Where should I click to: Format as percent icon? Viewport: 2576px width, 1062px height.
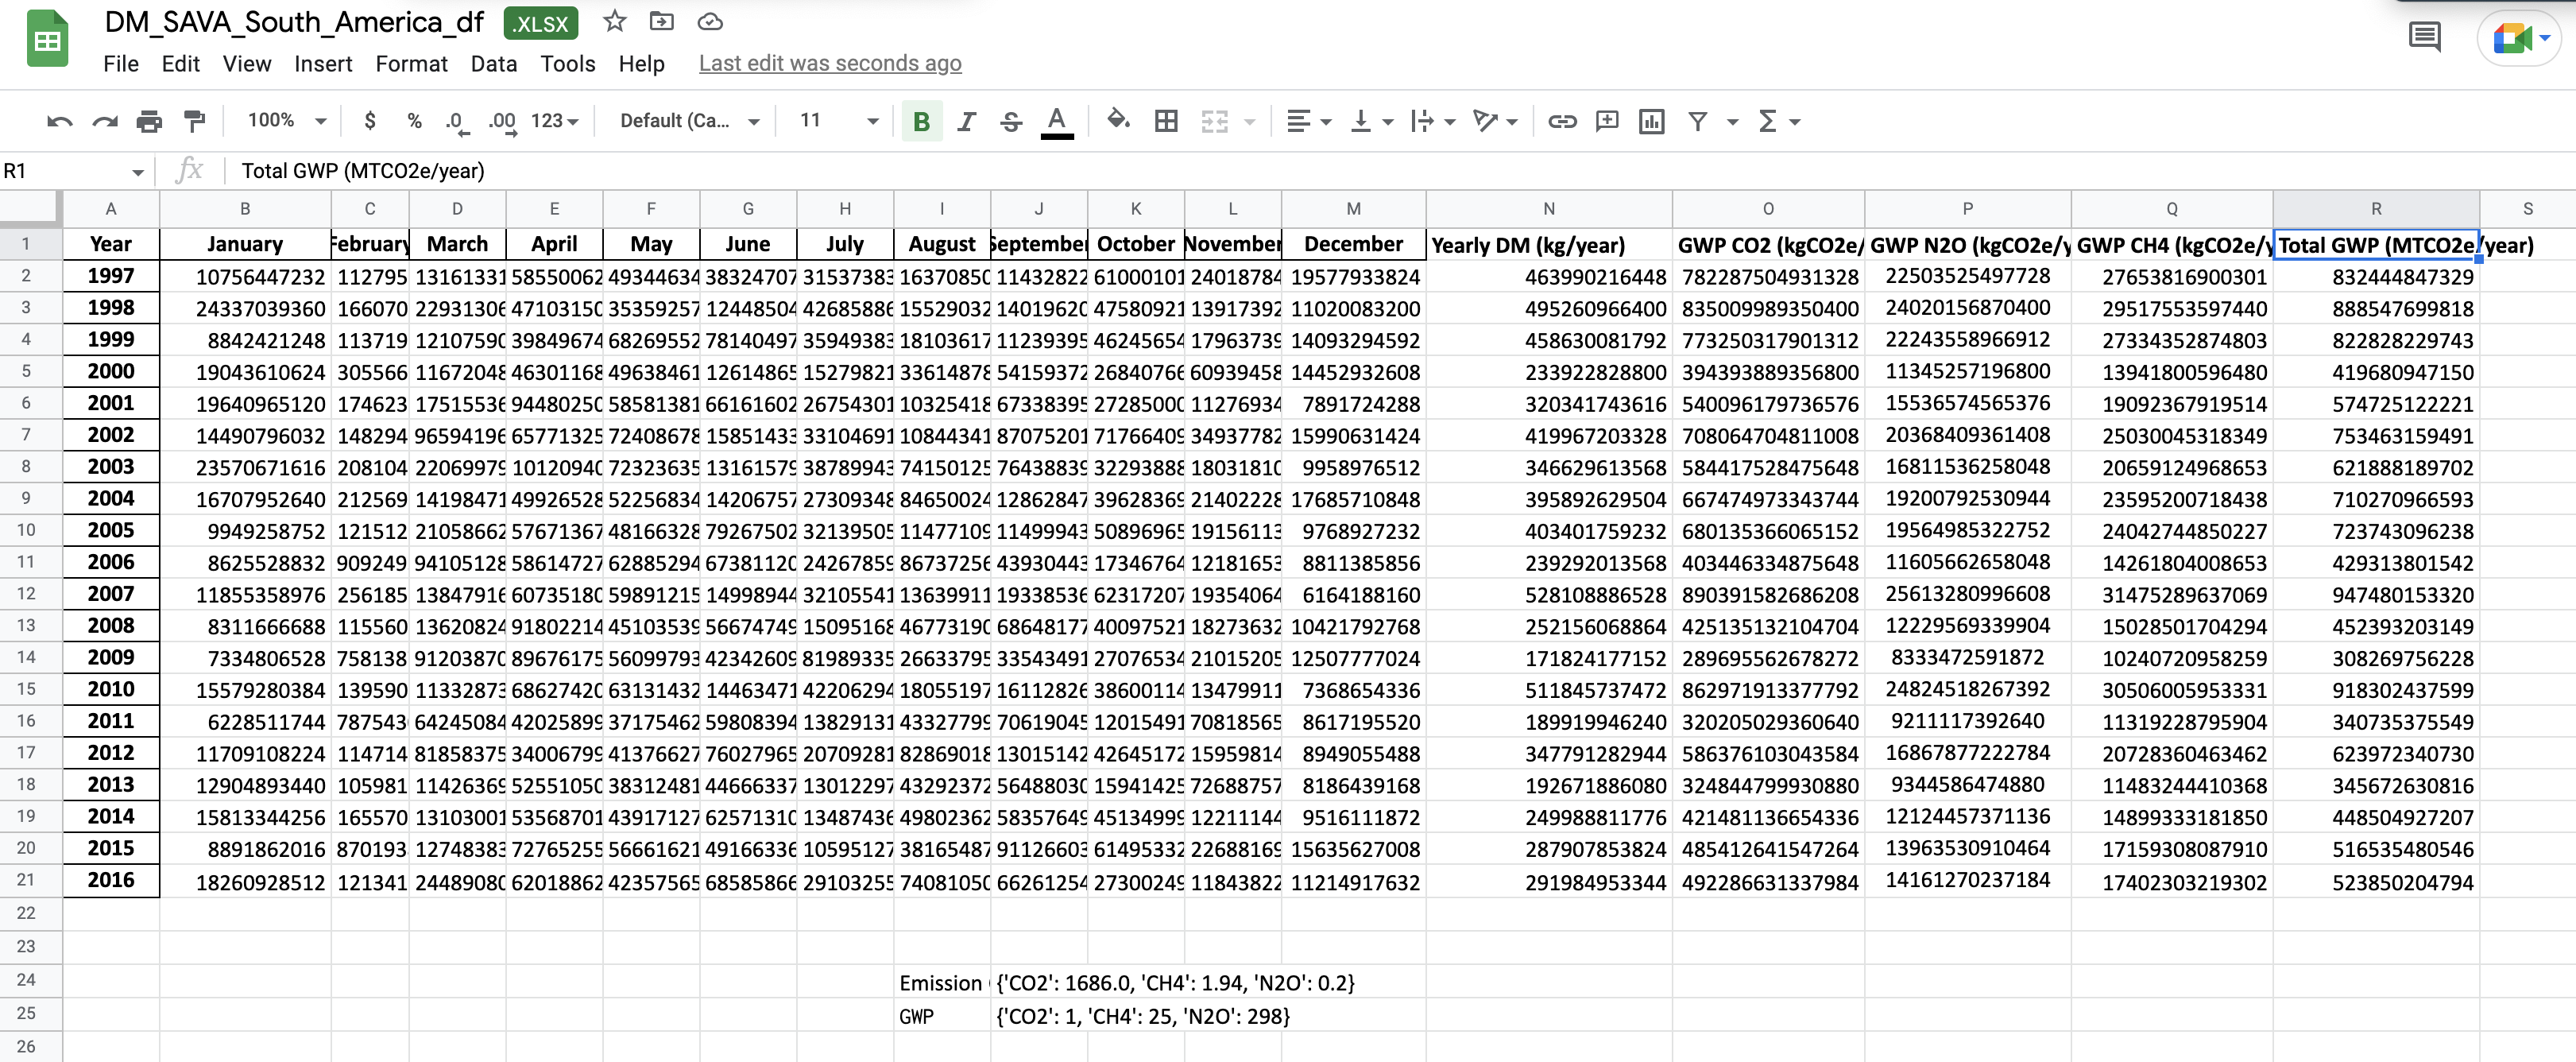[414, 121]
